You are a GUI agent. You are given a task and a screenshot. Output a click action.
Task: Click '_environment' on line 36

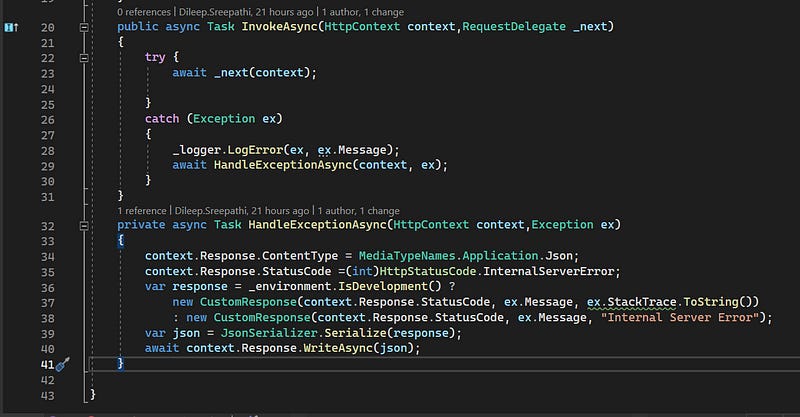(x=290, y=286)
